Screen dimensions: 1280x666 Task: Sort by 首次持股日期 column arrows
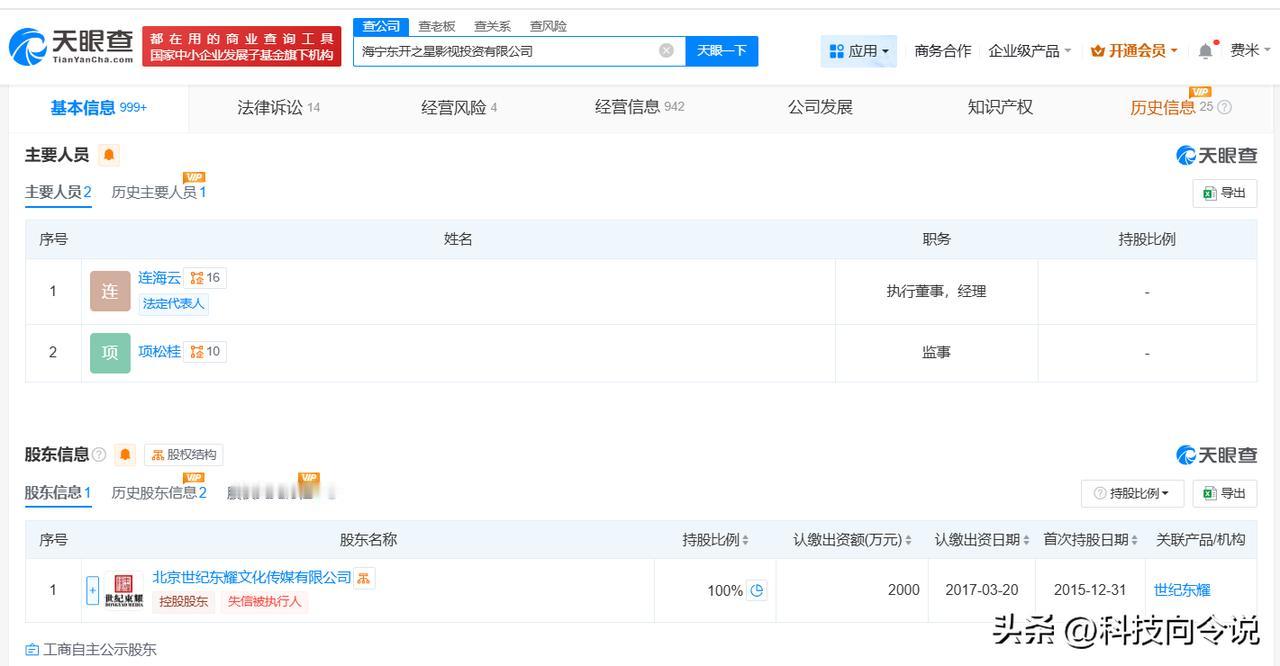pos(1134,540)
